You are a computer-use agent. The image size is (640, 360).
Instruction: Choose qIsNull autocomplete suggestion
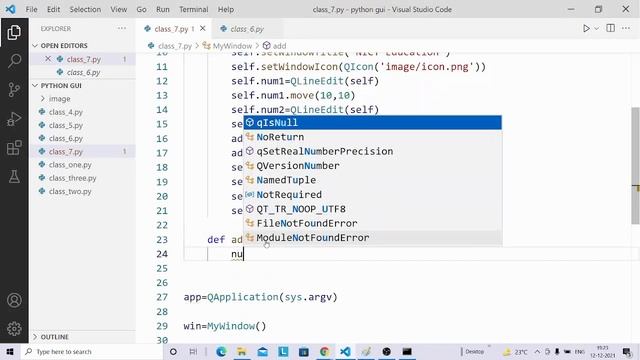pos(373,122)
